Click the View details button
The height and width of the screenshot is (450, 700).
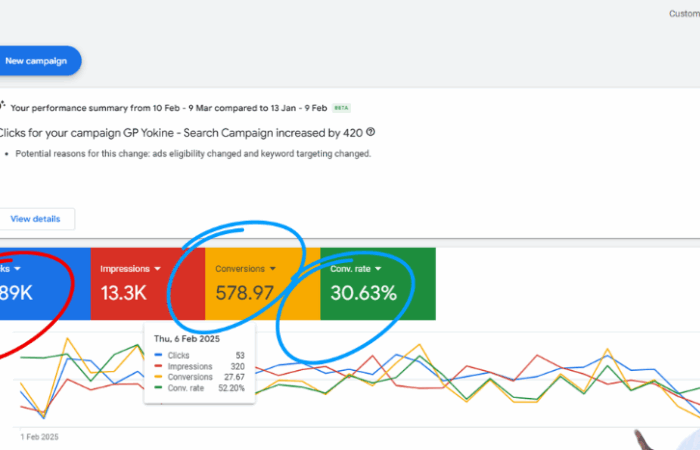pos(36,218)
